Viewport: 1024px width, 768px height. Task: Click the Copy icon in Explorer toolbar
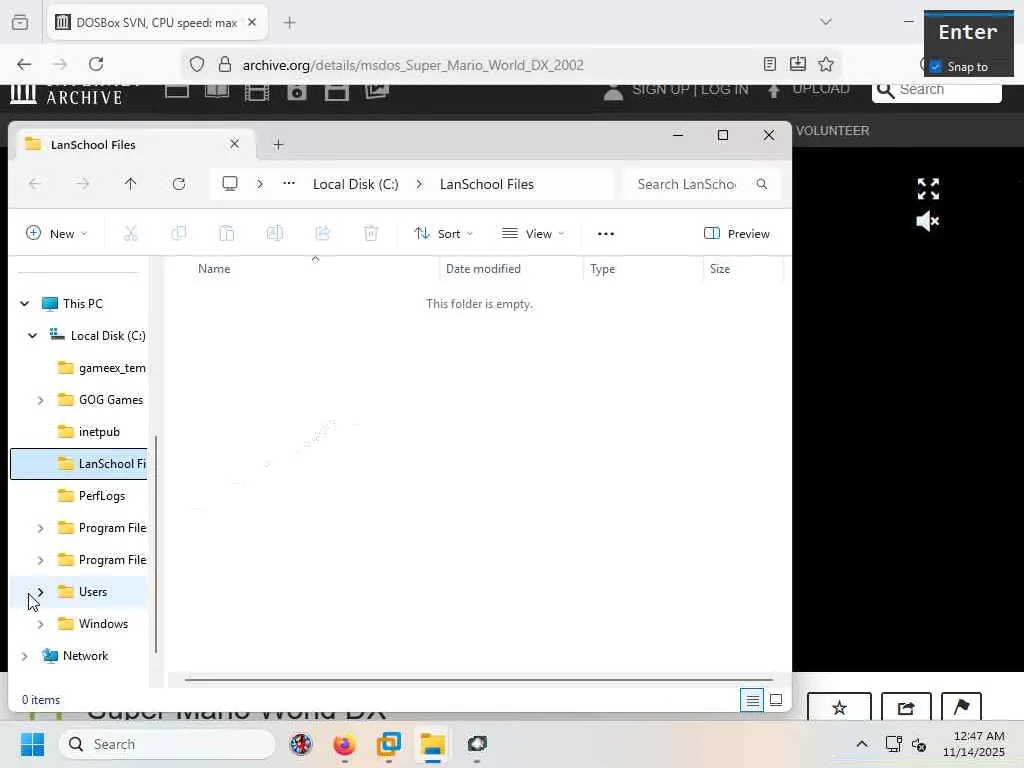pos(178,233)
